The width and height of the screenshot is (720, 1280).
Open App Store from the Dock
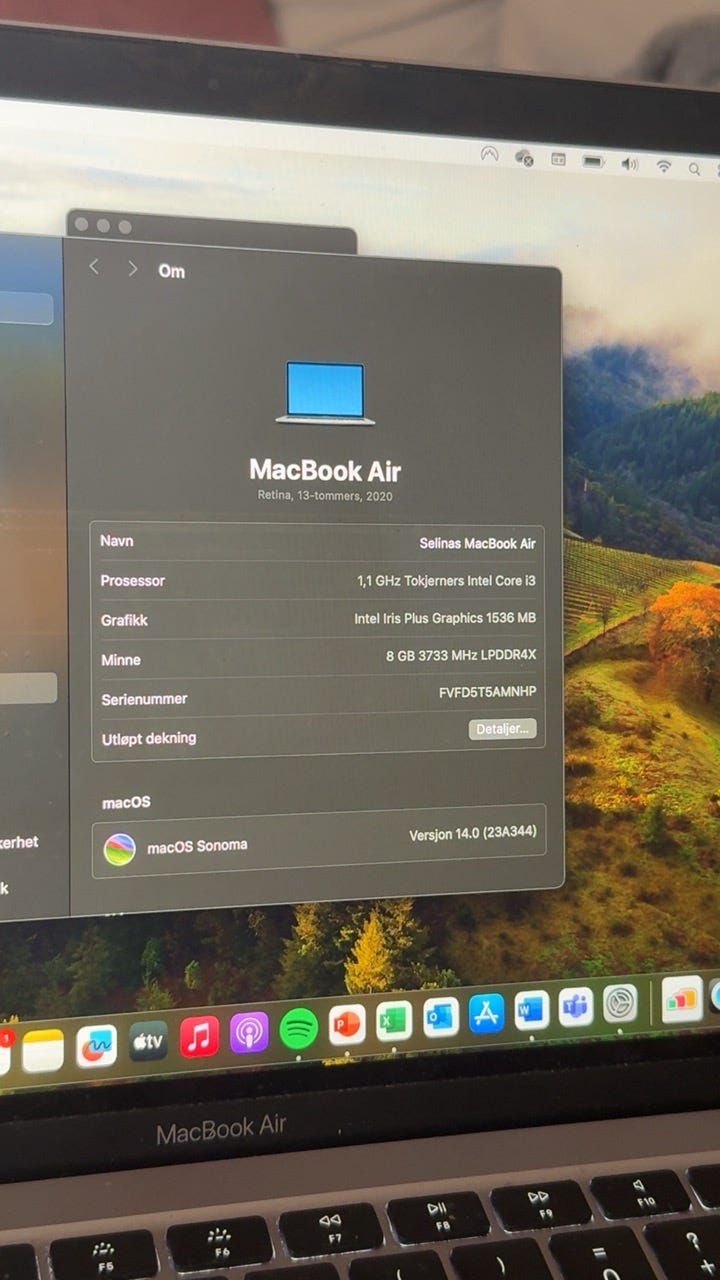pos(487,1013)
